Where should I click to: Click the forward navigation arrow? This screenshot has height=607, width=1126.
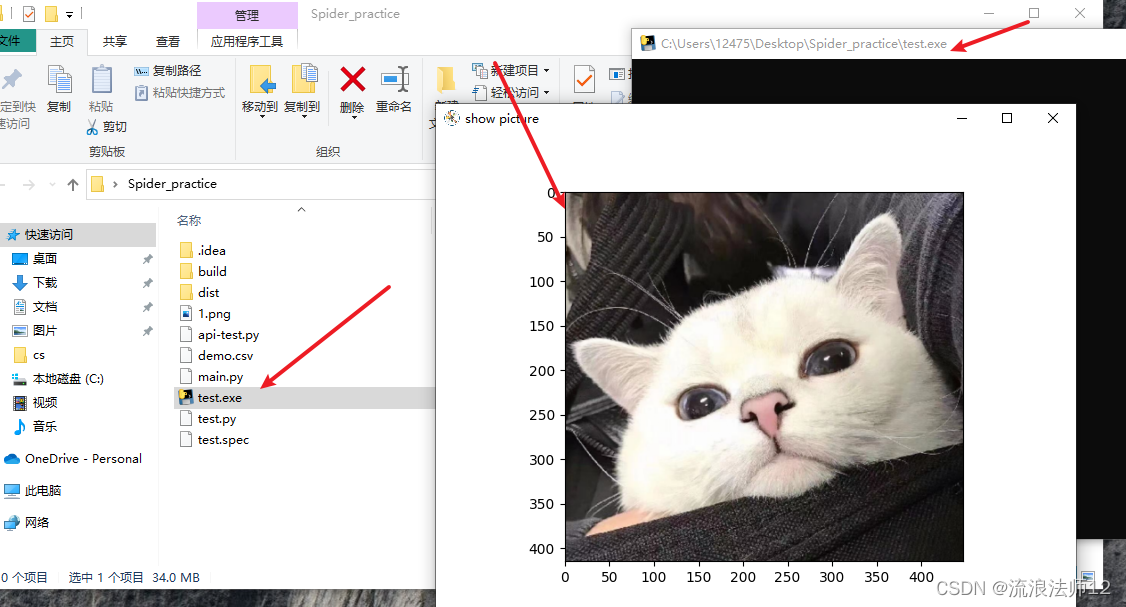point(29,185)
